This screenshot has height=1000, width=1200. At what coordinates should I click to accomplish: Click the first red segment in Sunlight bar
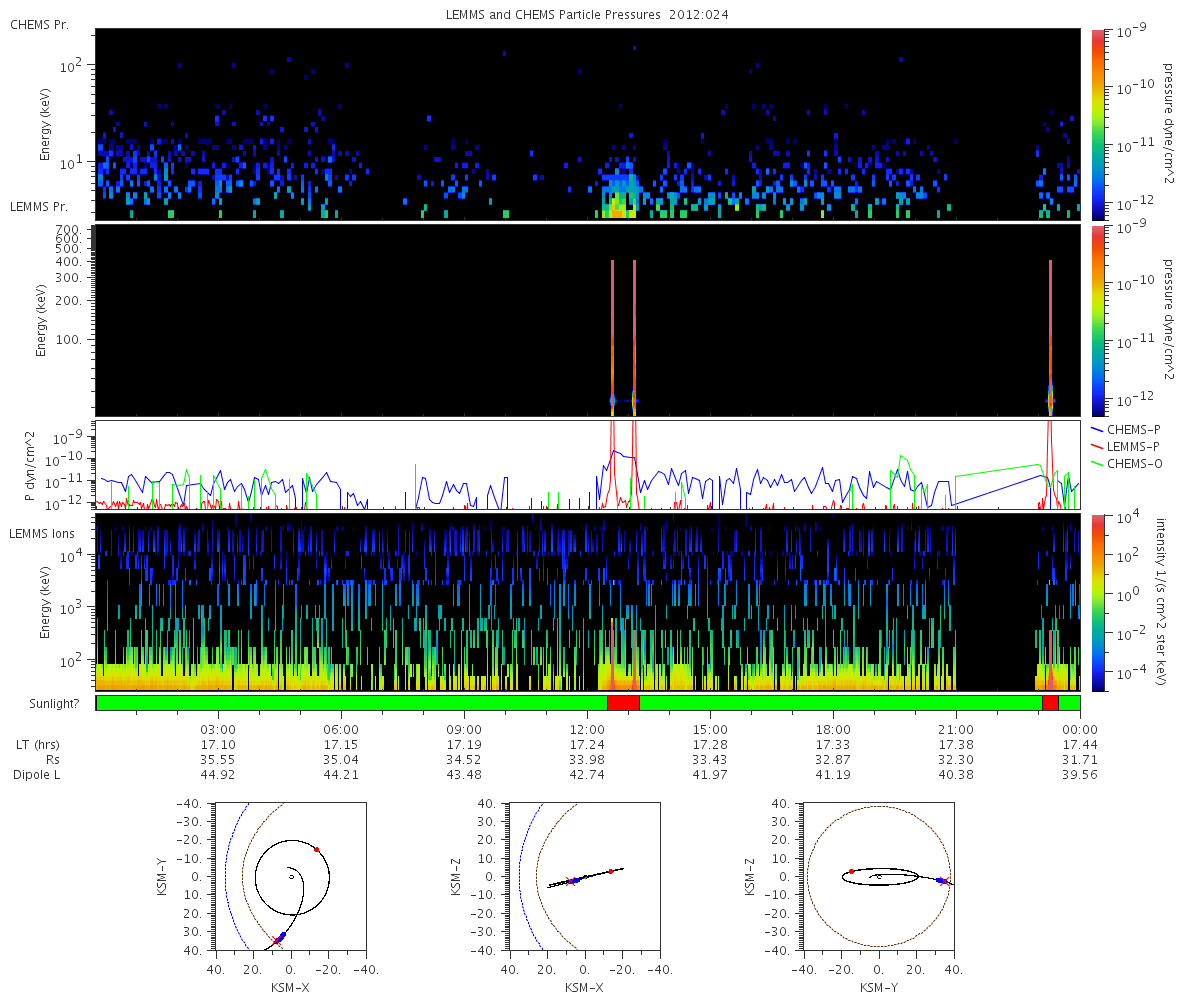tap(623, 703)
